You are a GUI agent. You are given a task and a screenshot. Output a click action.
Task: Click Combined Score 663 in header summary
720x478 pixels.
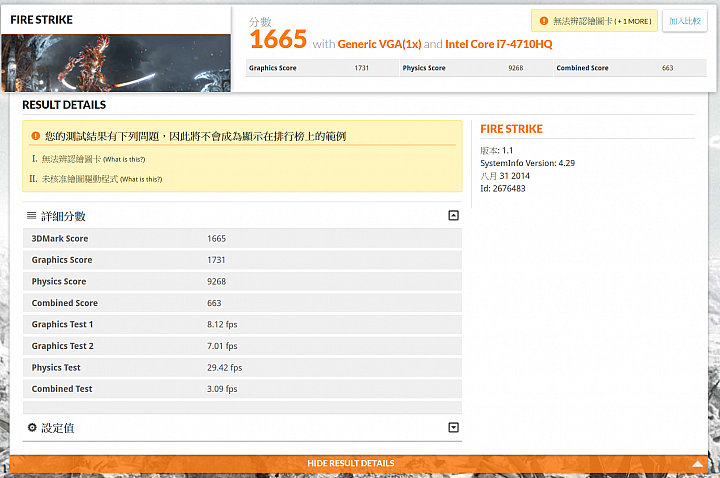(630, 68)
